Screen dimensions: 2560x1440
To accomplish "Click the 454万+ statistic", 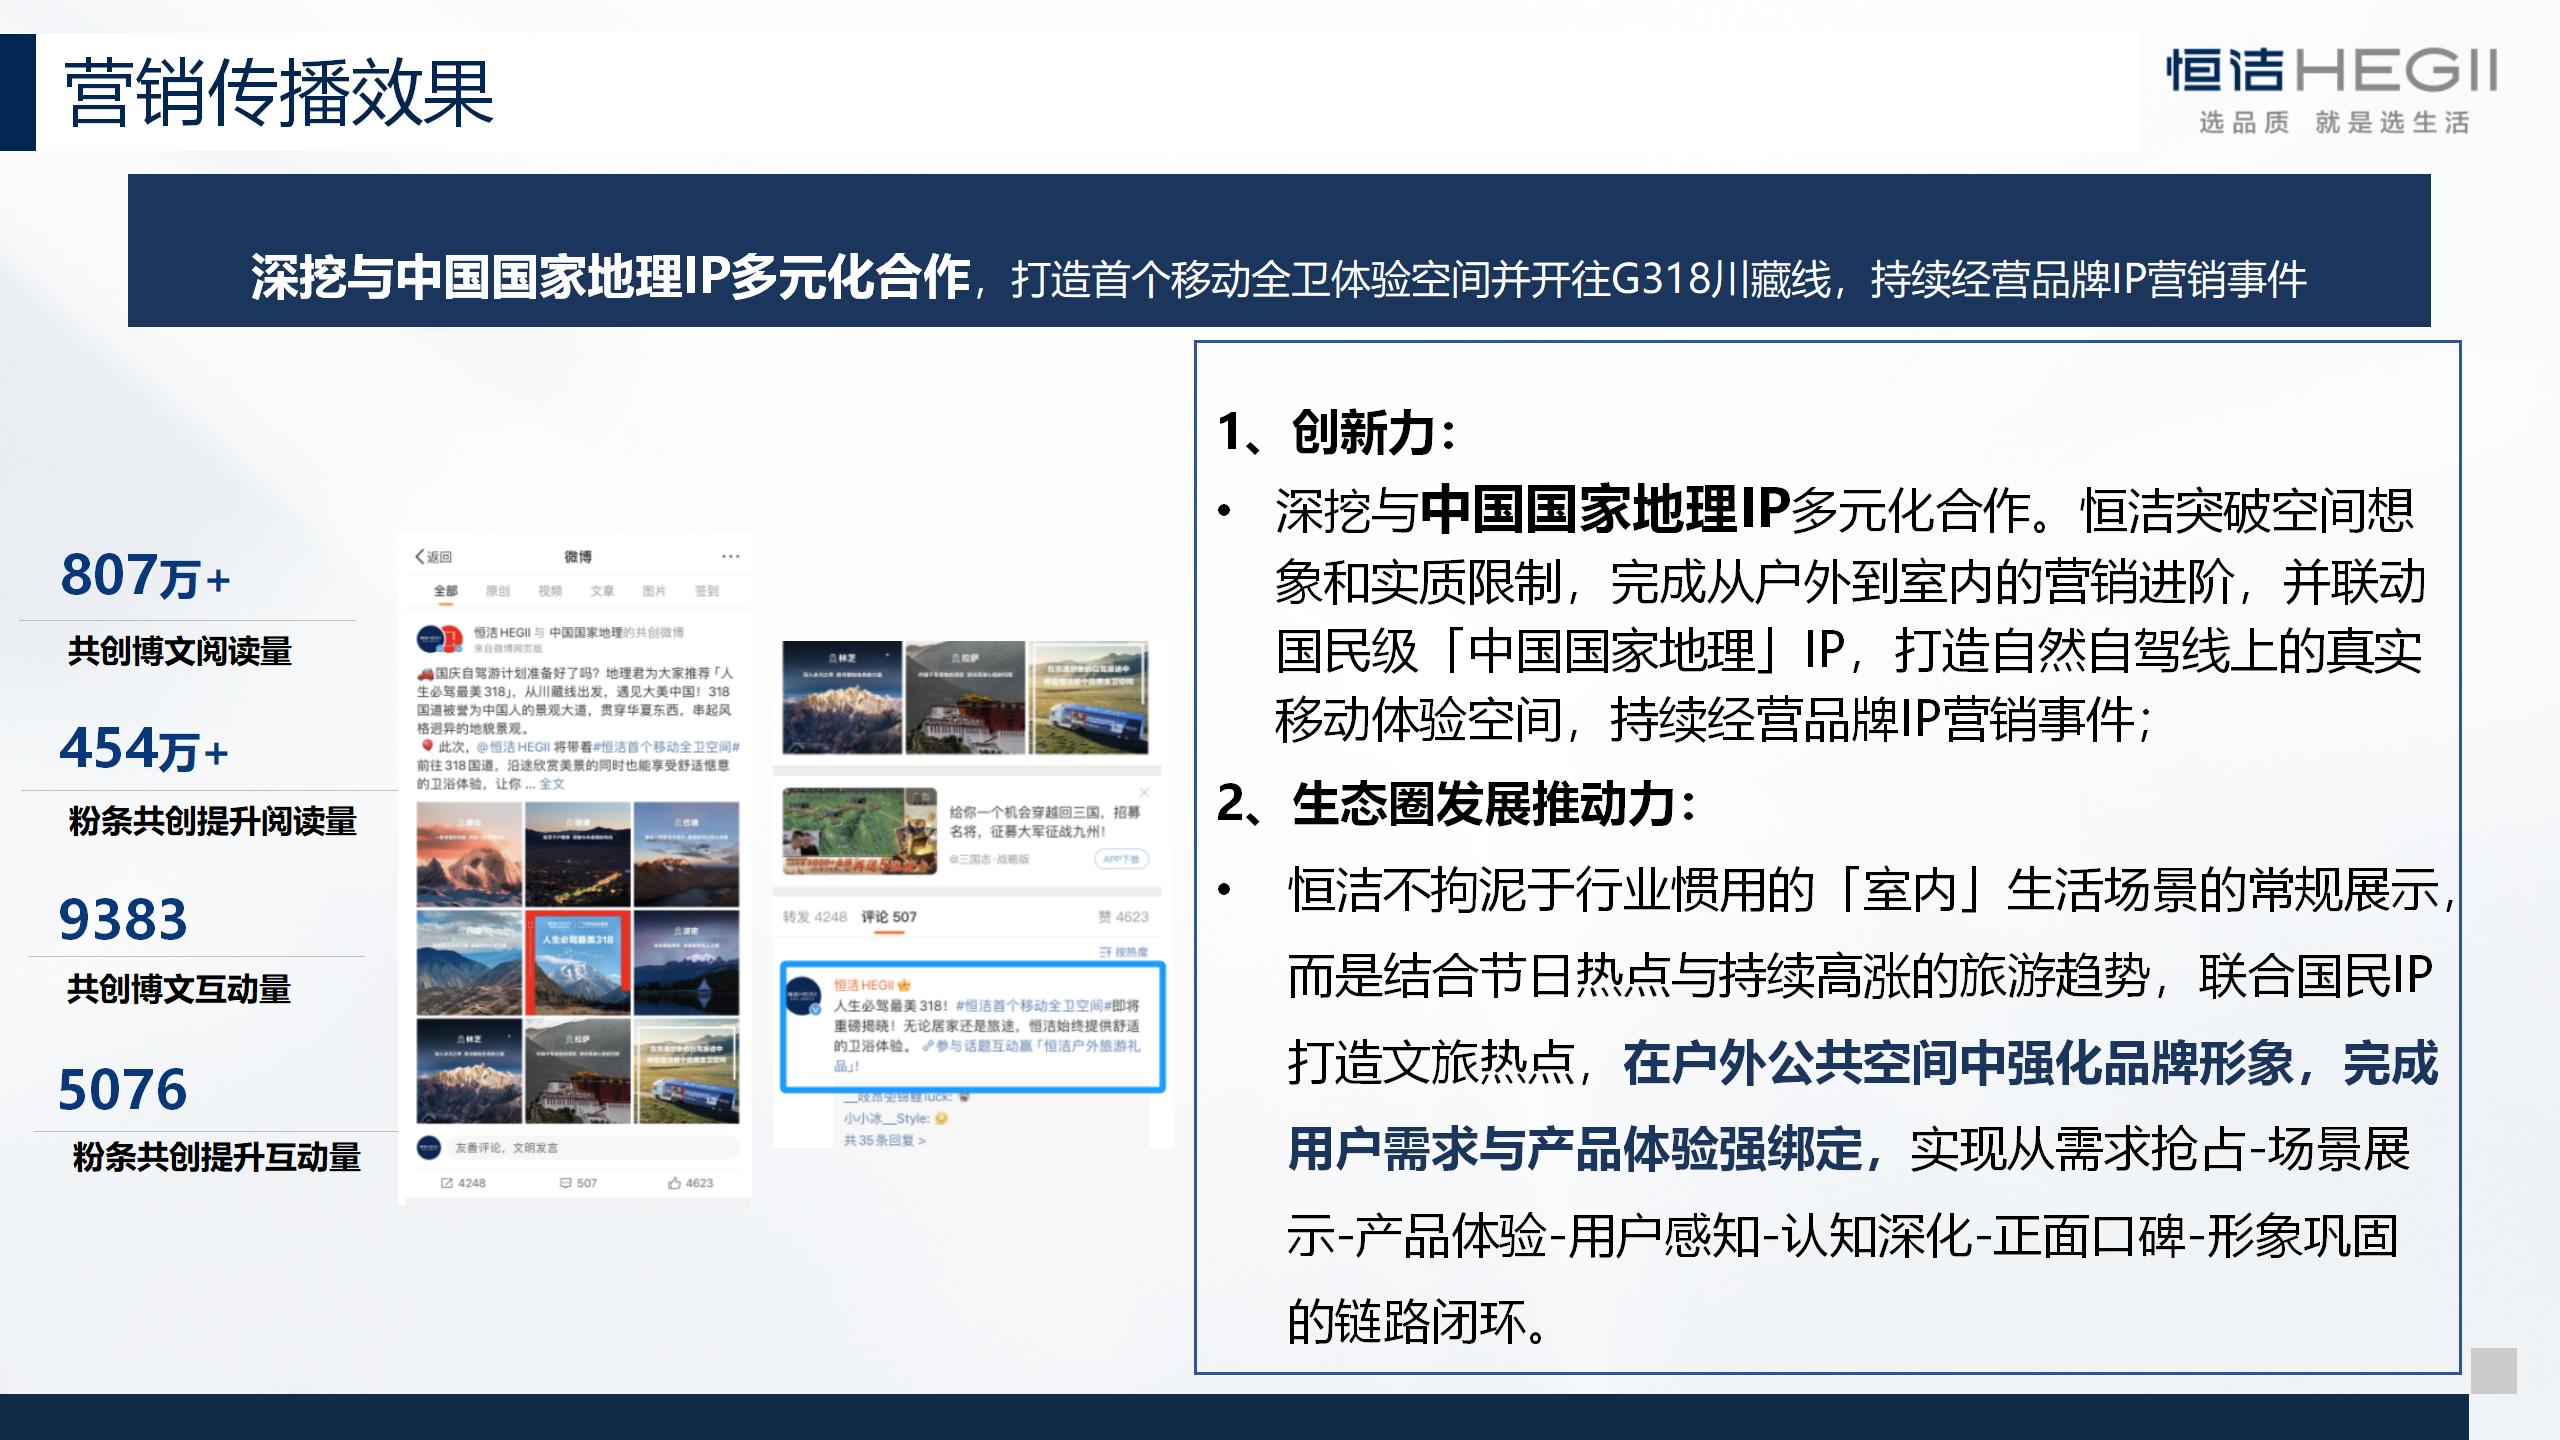I will 144,748.
